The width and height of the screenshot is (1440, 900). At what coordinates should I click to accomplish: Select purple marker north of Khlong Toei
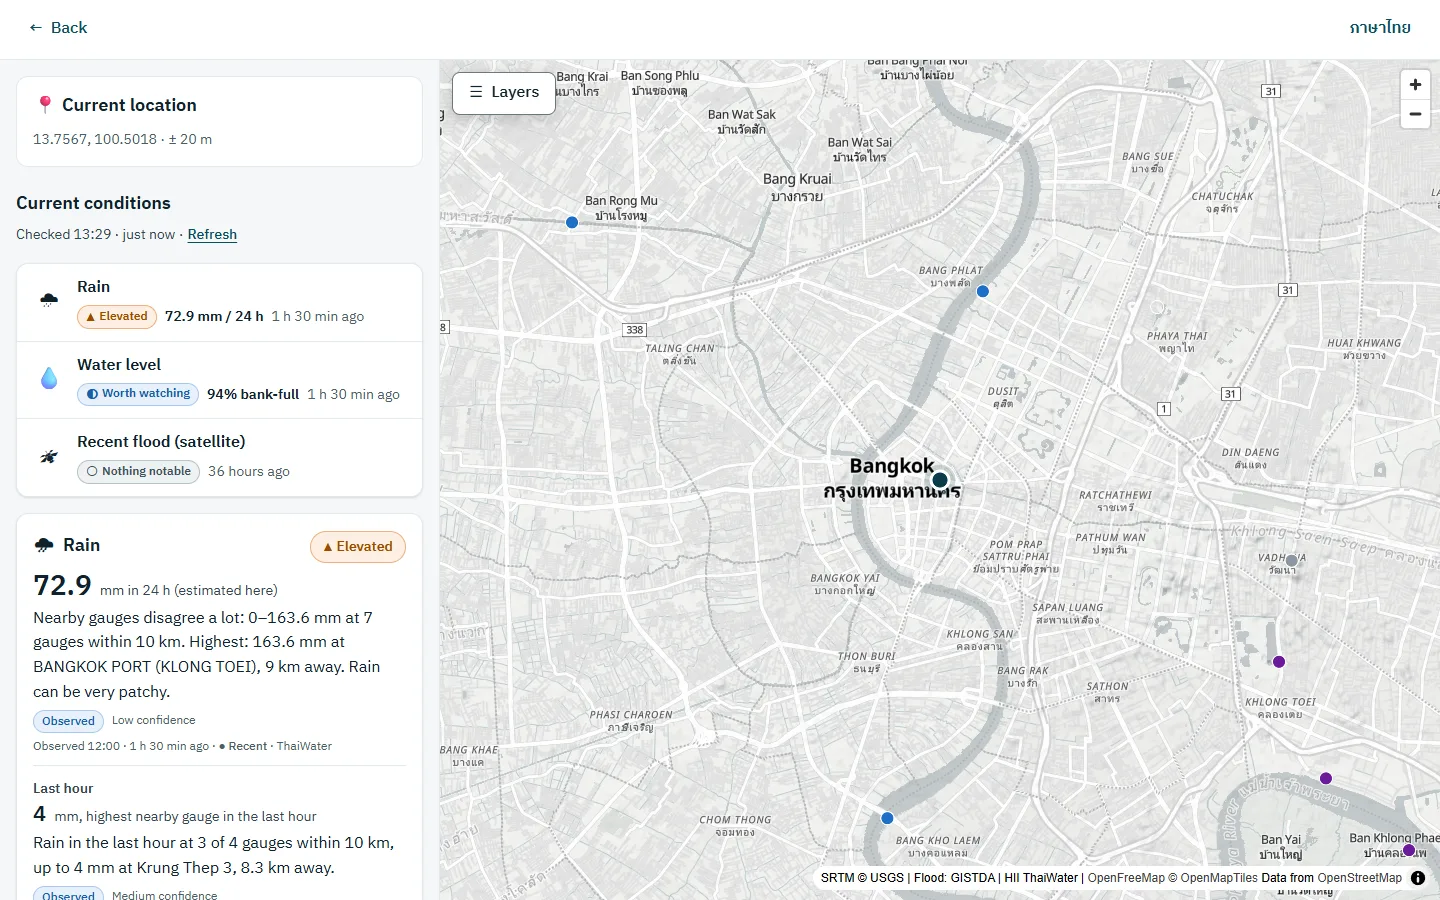[1279, 662]
